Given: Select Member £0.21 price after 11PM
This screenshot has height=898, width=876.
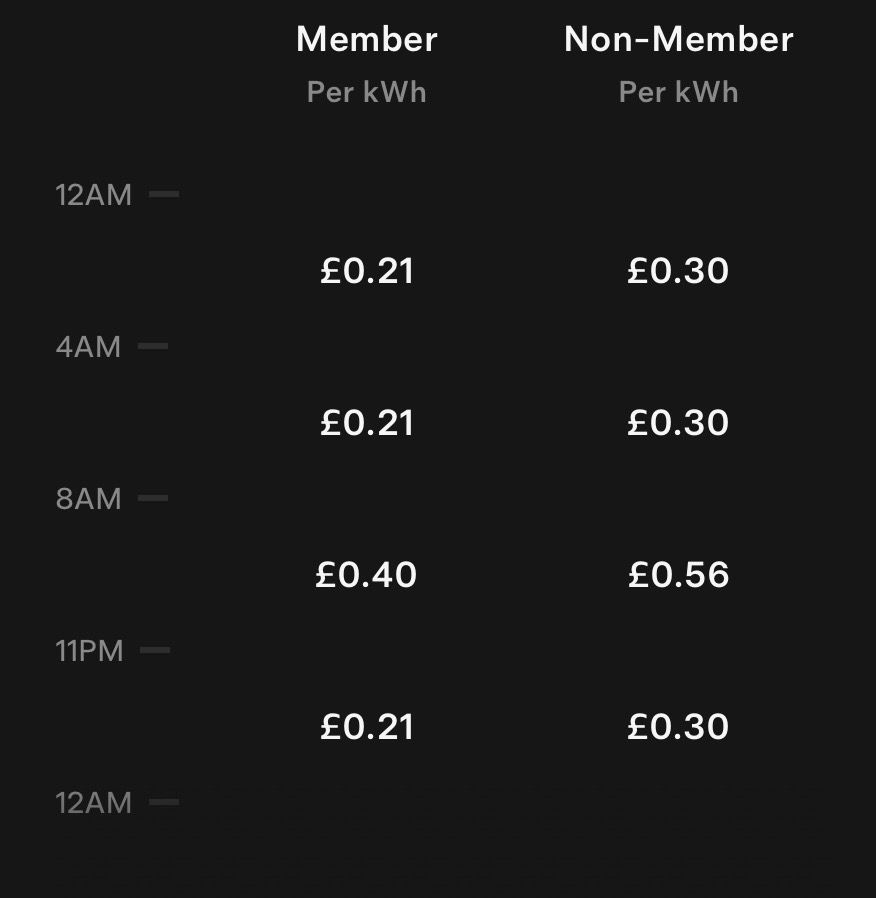Looking at the screenshot, I should tap(367, 727).
